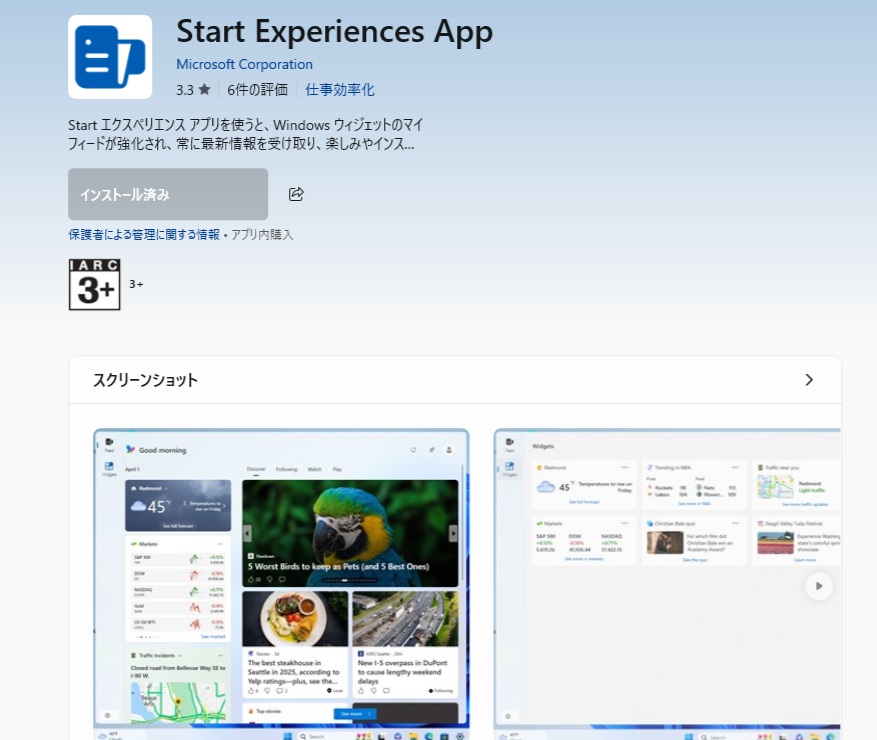Screen dimensions: 877x740
Task: Open the 仕事効率化 category link
Action: click(x=340, y=89)
